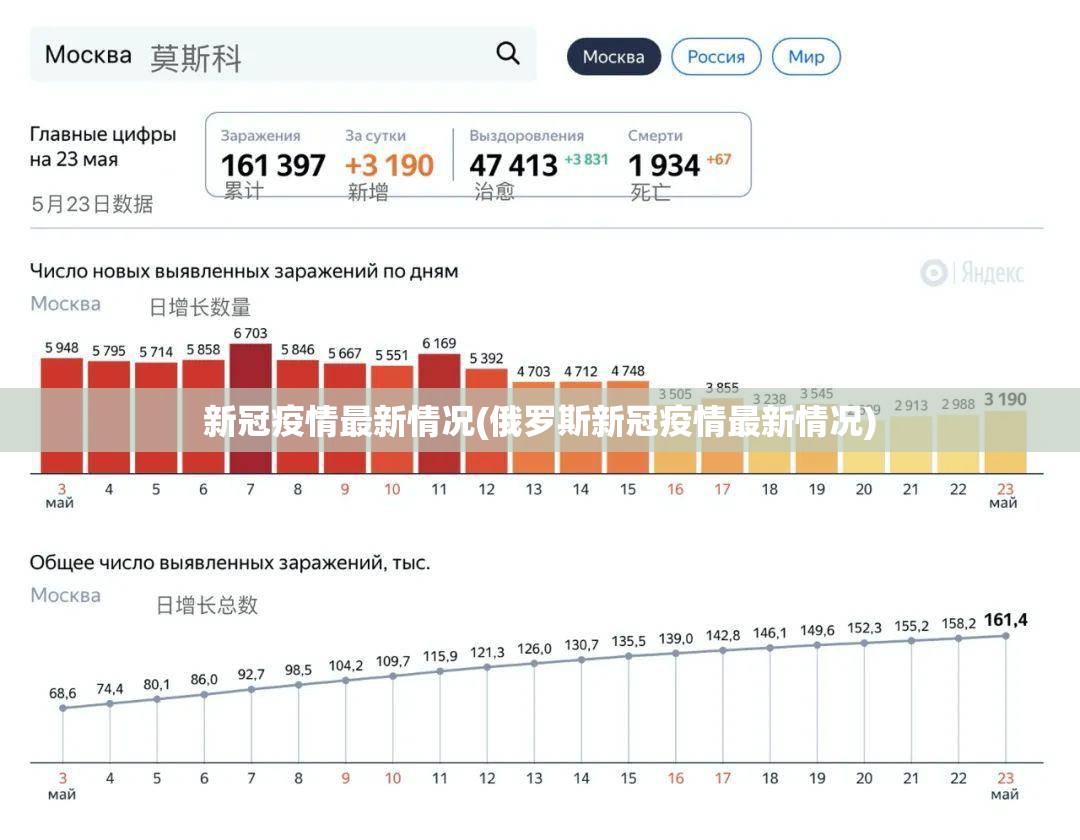Screen dimensions: 1080x840
Task: Click the 6 703 bar for May 7
Action: 250,408
